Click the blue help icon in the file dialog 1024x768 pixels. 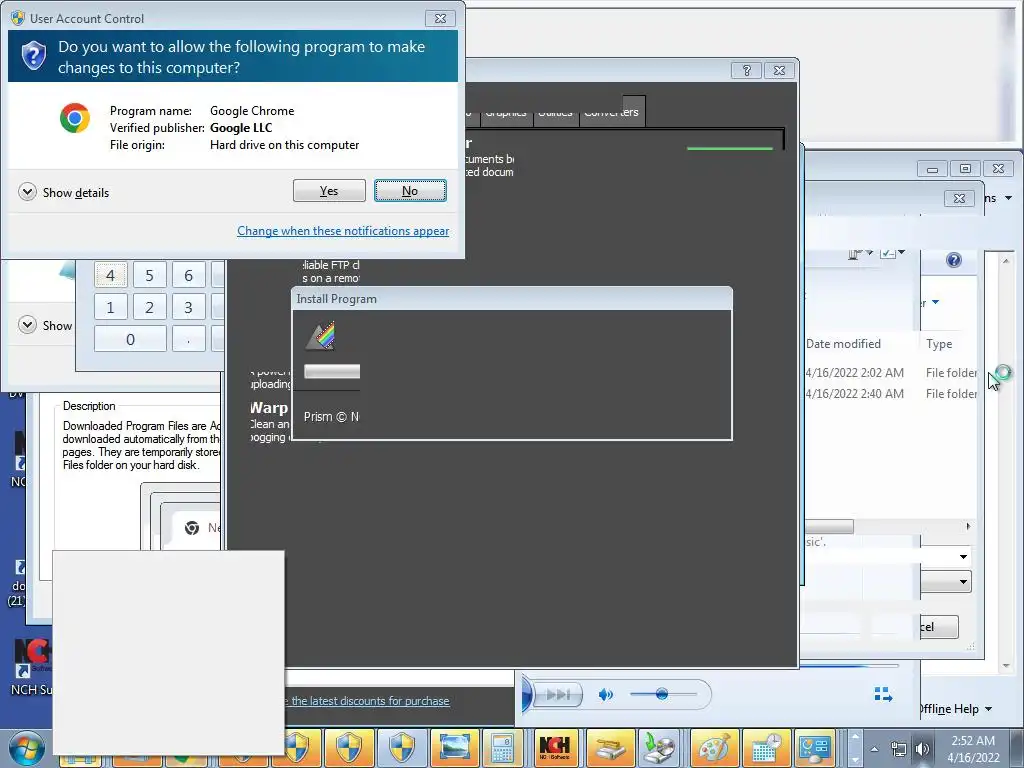click(953, 260)
